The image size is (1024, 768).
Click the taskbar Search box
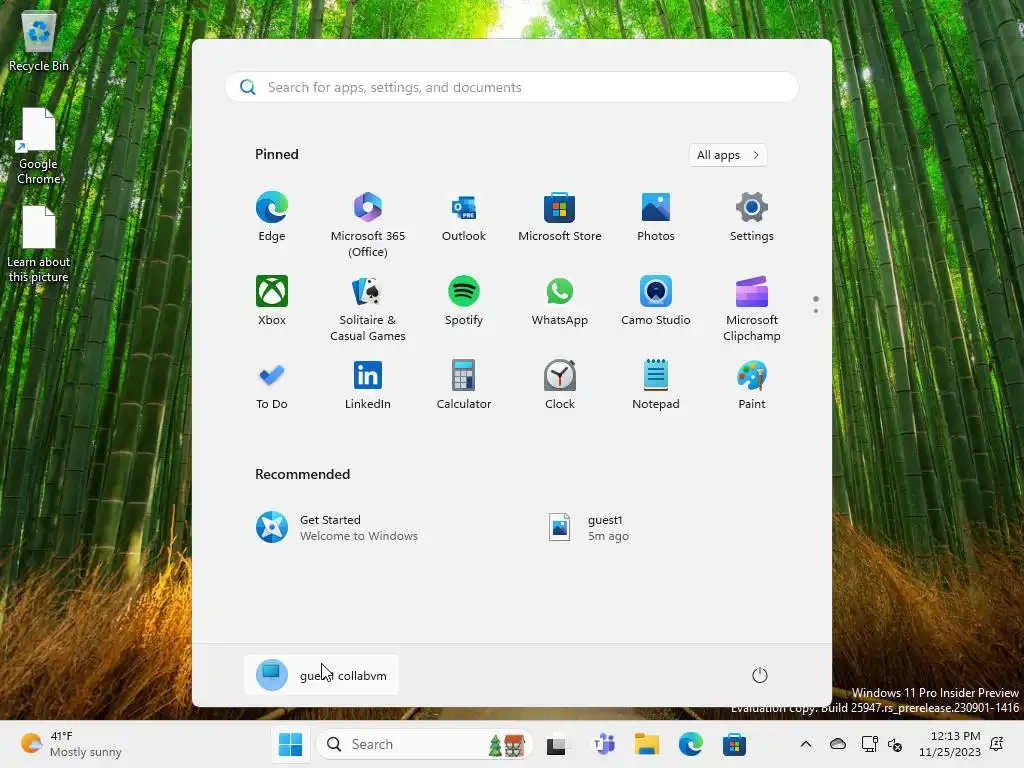pyautogui.click(x=424, y=744)
